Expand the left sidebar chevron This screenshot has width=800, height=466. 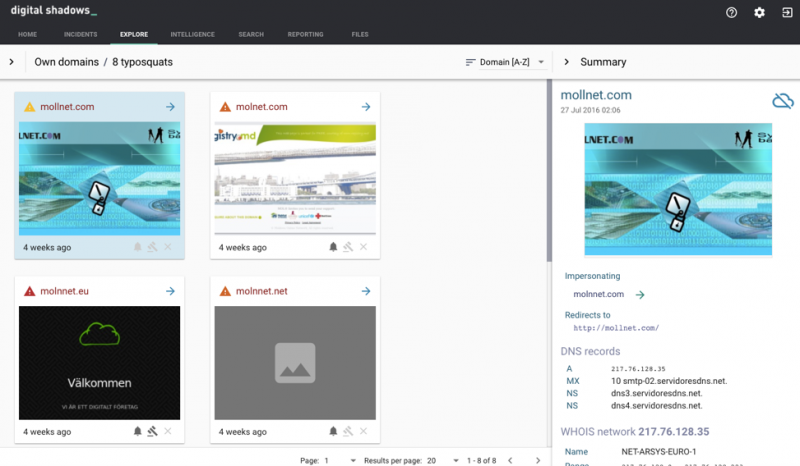(x=11, y=62)
